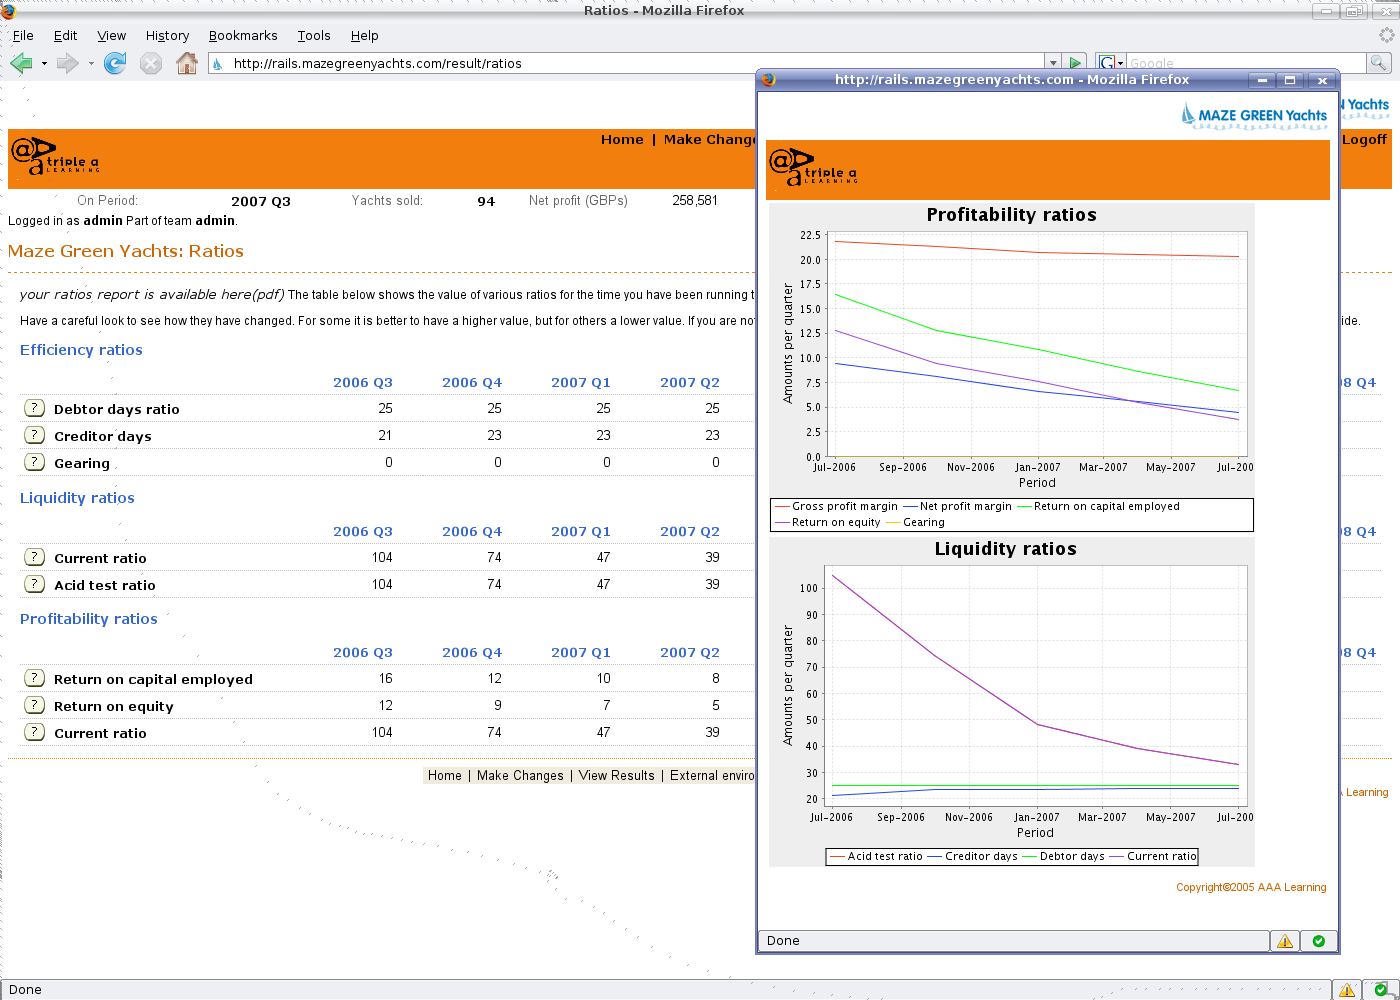The width and height of the screenshot is (1400, 1000).
Task: Open help icon for Gearing
Action: pos(35,462)
